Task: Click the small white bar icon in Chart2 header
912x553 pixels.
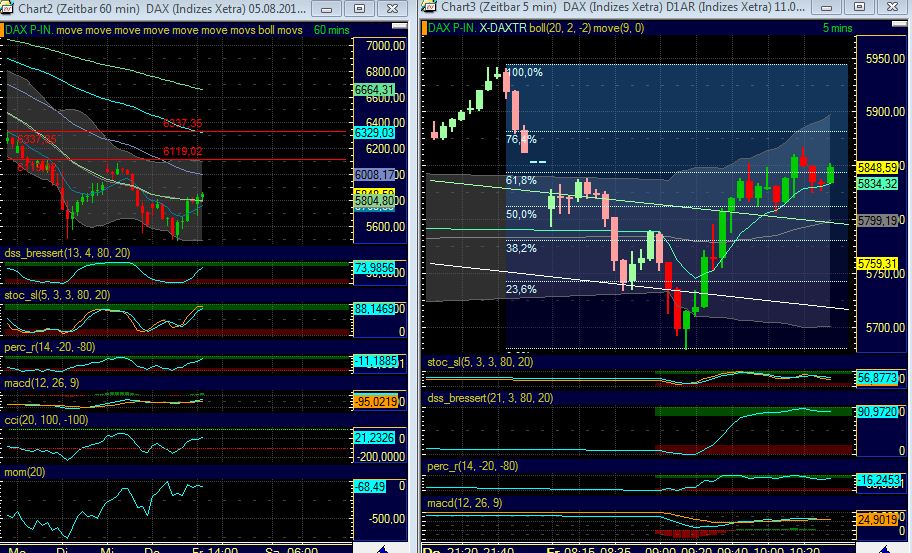Action: pyautogui.click(x=400, y=26)
